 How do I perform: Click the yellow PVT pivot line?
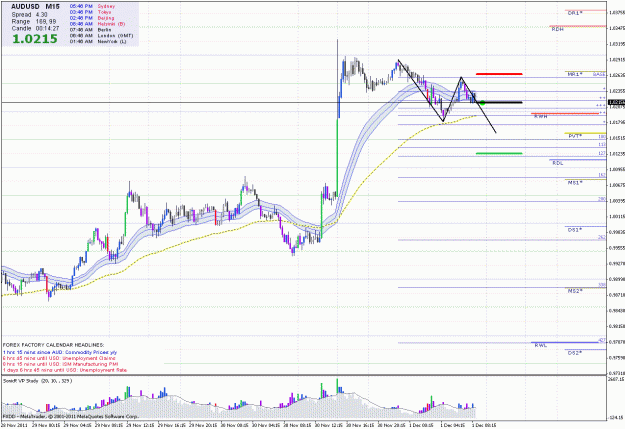pos(585,133)
